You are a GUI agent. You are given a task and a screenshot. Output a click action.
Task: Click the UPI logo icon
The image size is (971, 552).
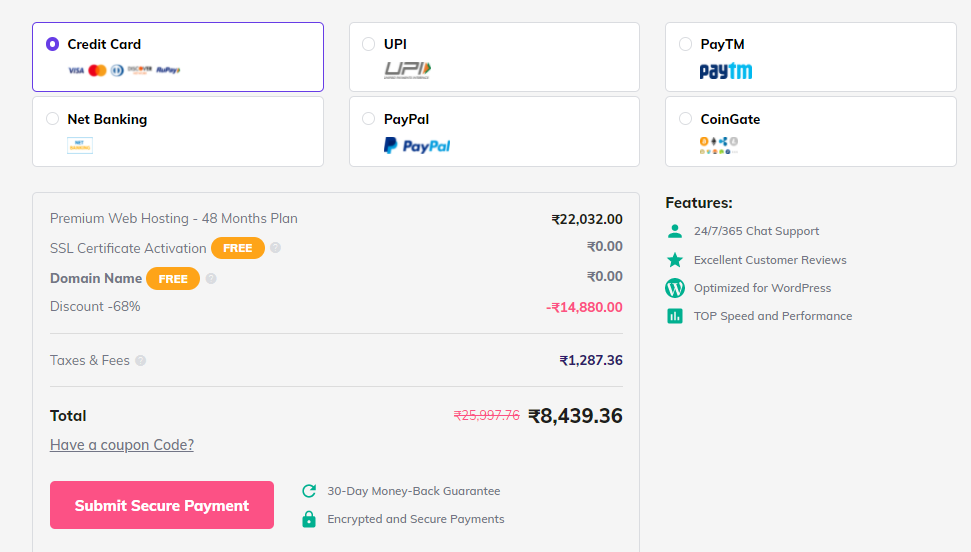pos(407,70)
